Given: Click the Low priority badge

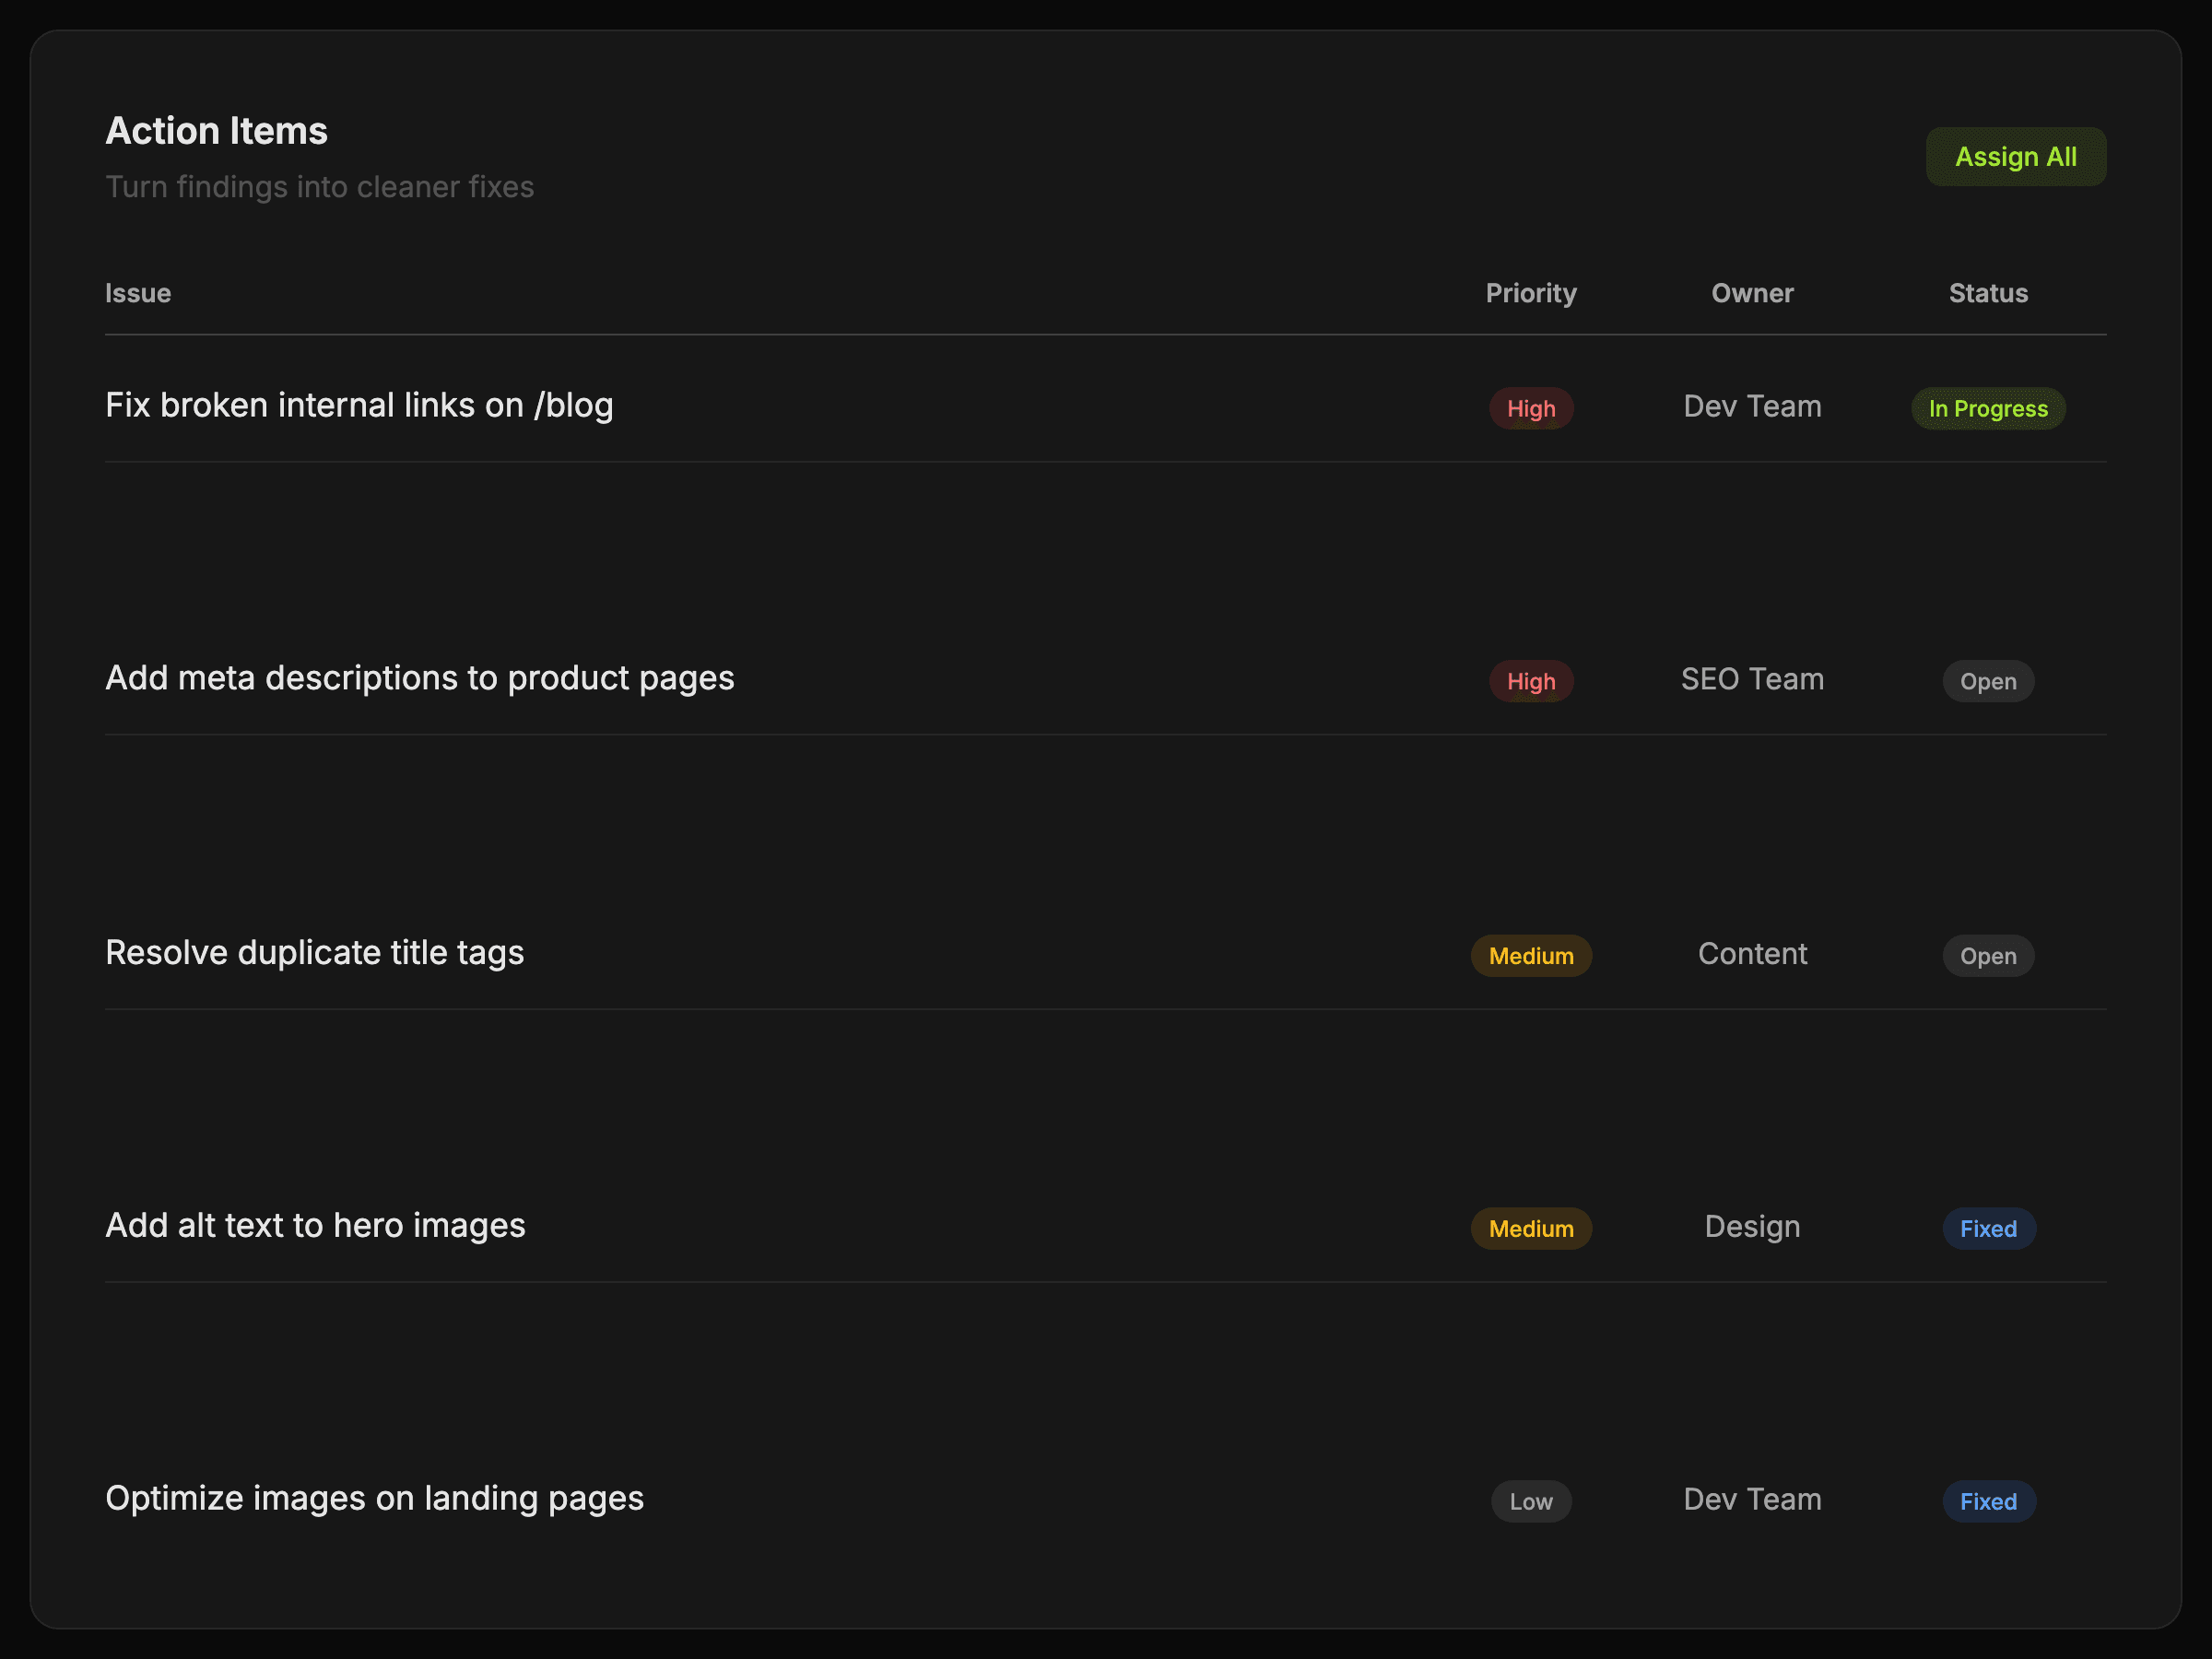Looking at the screenshot, I should coord(1530,1501).
